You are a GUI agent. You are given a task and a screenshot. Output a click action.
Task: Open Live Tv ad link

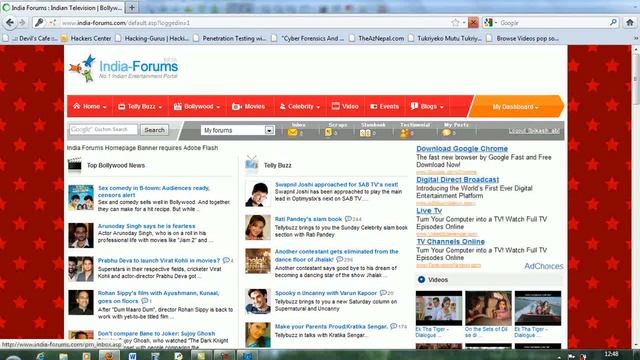pos(429,211)
